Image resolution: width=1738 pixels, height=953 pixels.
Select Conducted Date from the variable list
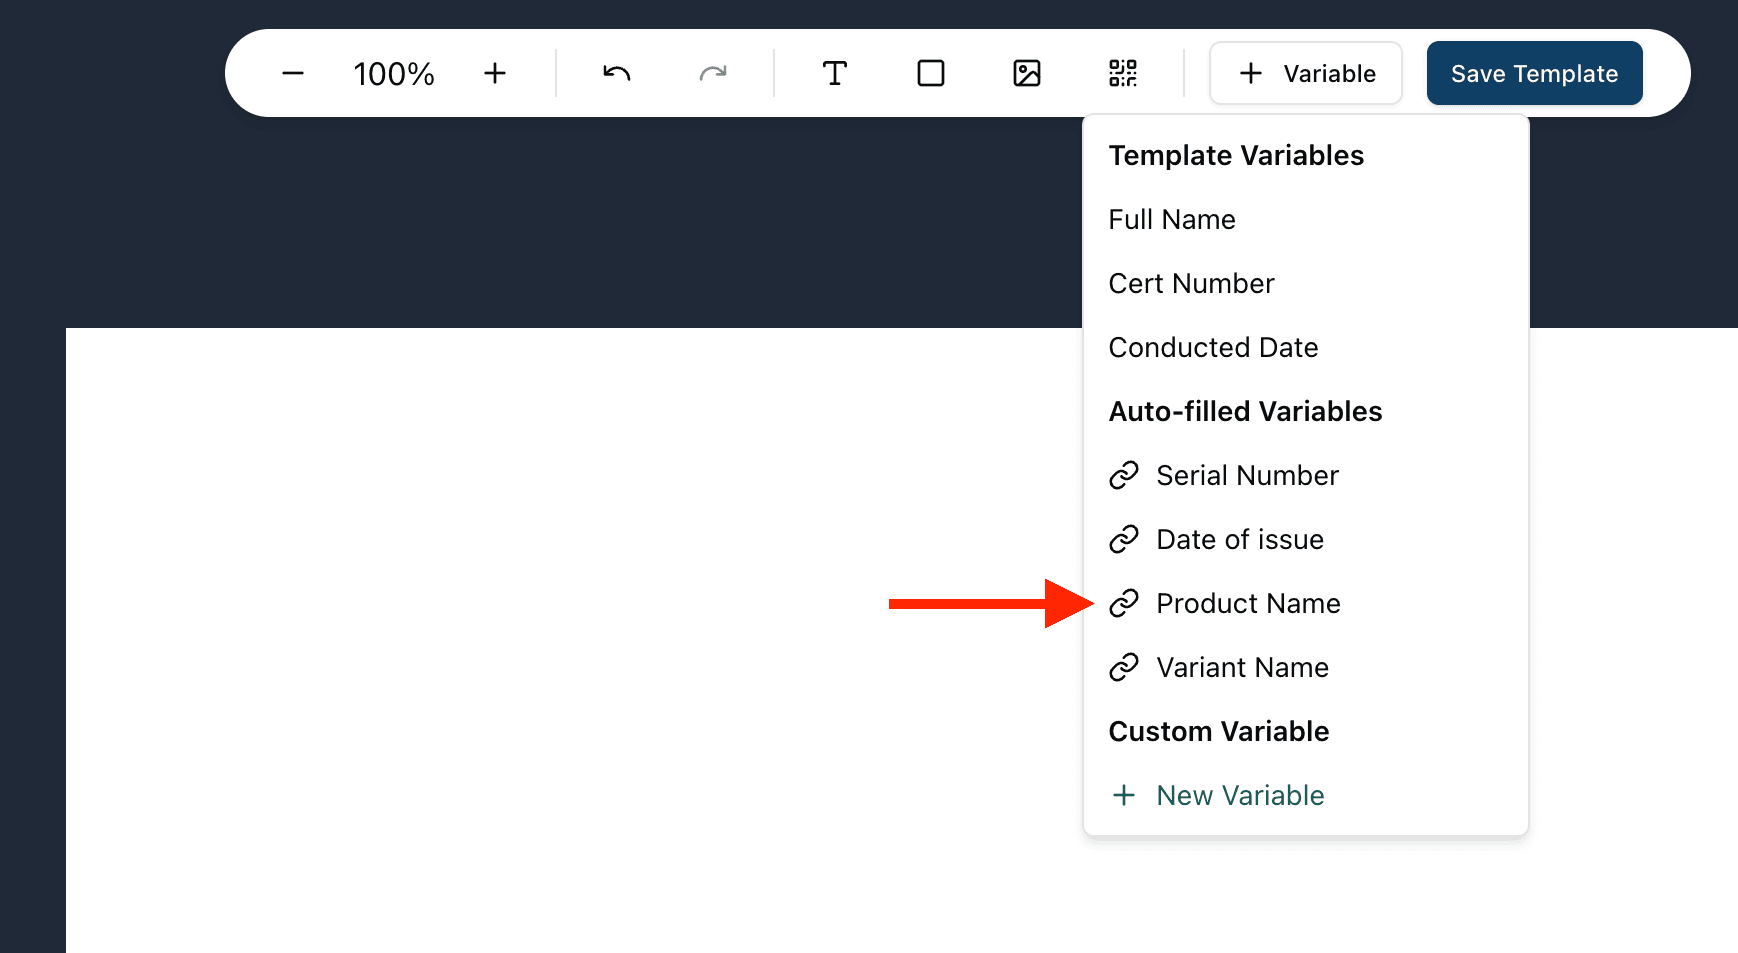[x=1213, y=347]
